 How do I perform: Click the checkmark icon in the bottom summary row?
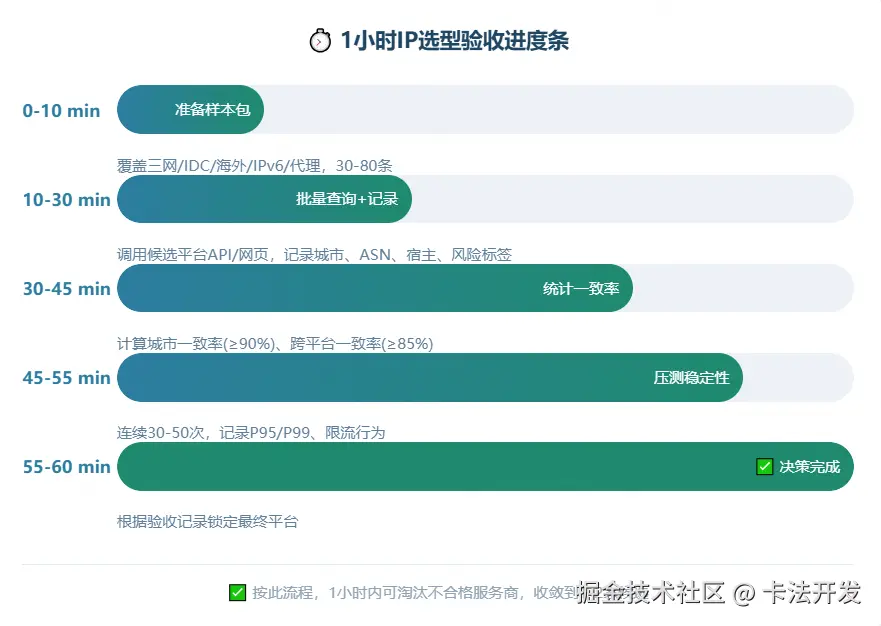tap(237, 593)
